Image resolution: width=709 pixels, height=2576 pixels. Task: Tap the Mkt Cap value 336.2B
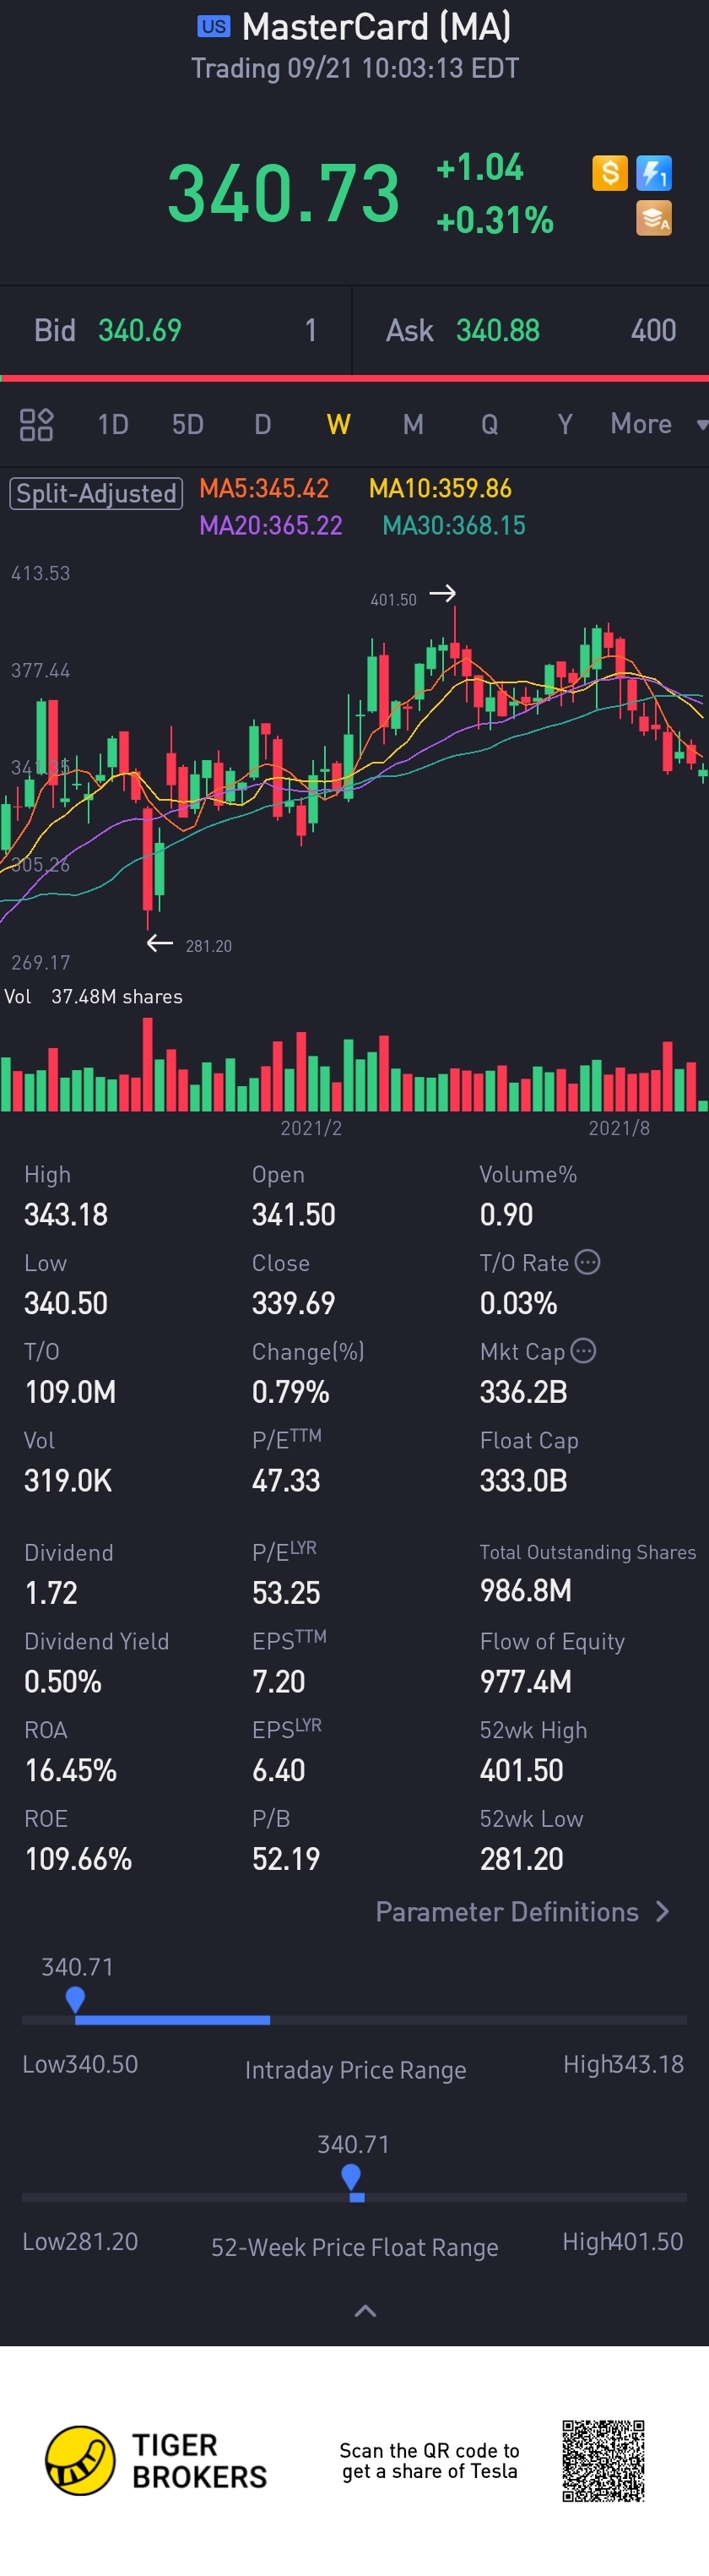pos(524,1392)
